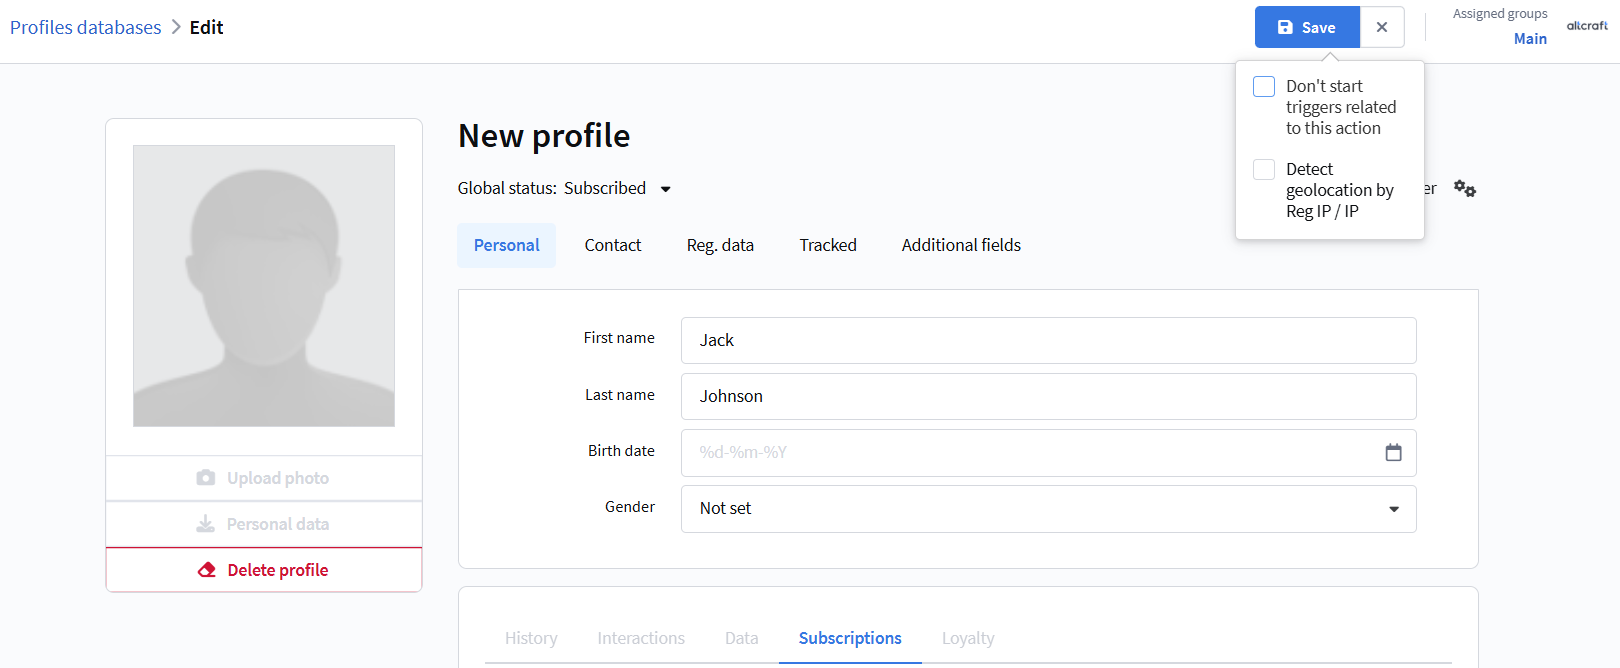Click the profile photo placeholder

264,286
